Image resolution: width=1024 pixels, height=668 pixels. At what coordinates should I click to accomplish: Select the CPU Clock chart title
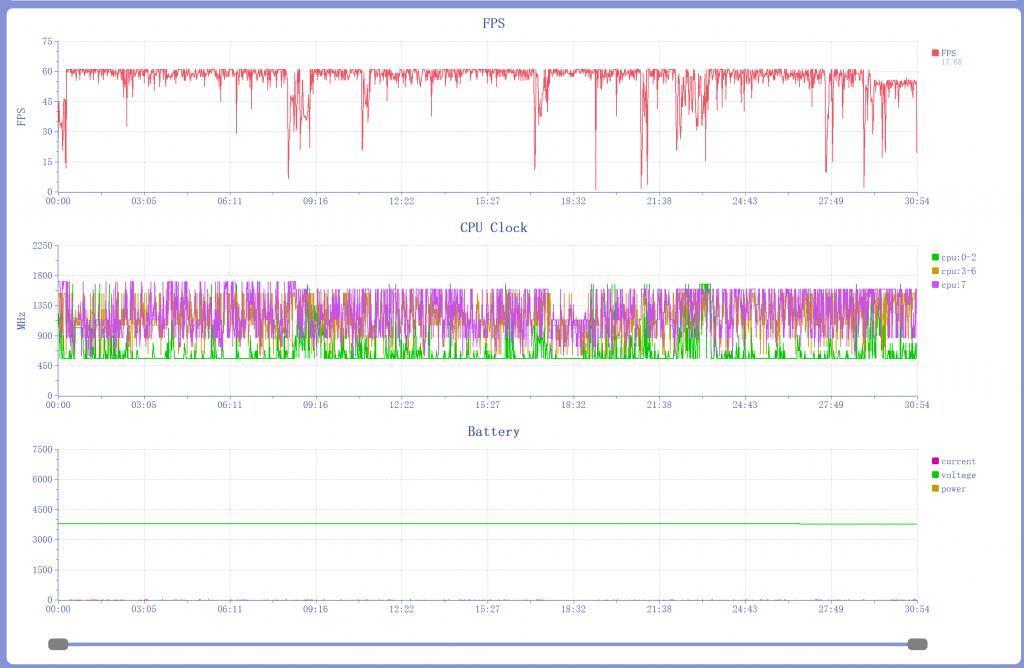493,227
